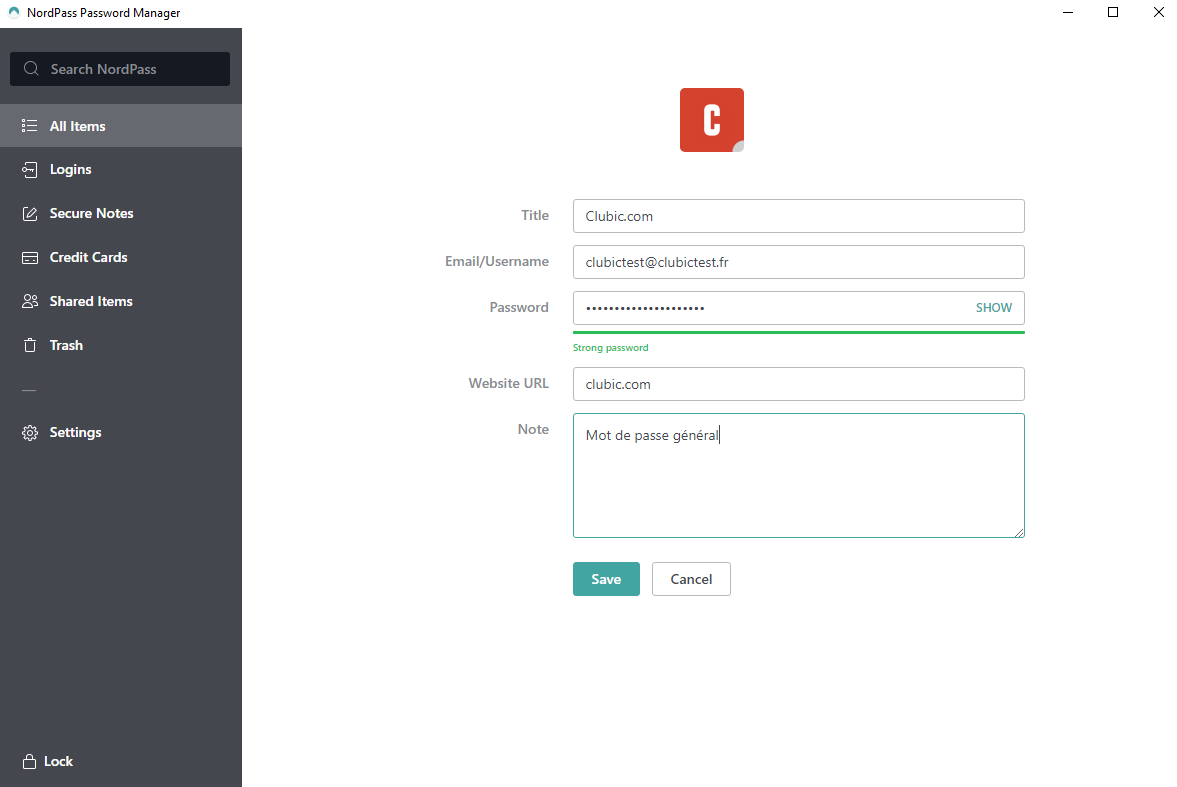Click the search magnifier icon
Screen dimensions: 1177x787
pos(31,68)
